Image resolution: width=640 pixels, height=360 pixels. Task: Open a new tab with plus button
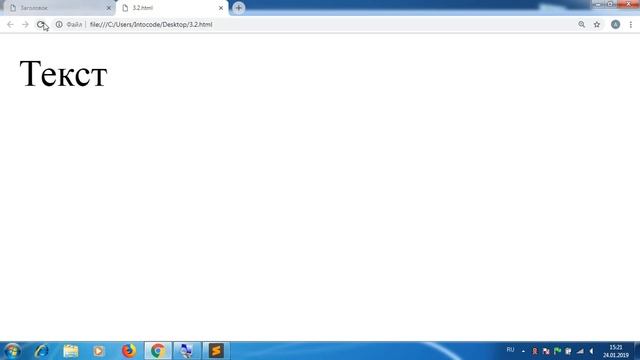tap(238, 8)
